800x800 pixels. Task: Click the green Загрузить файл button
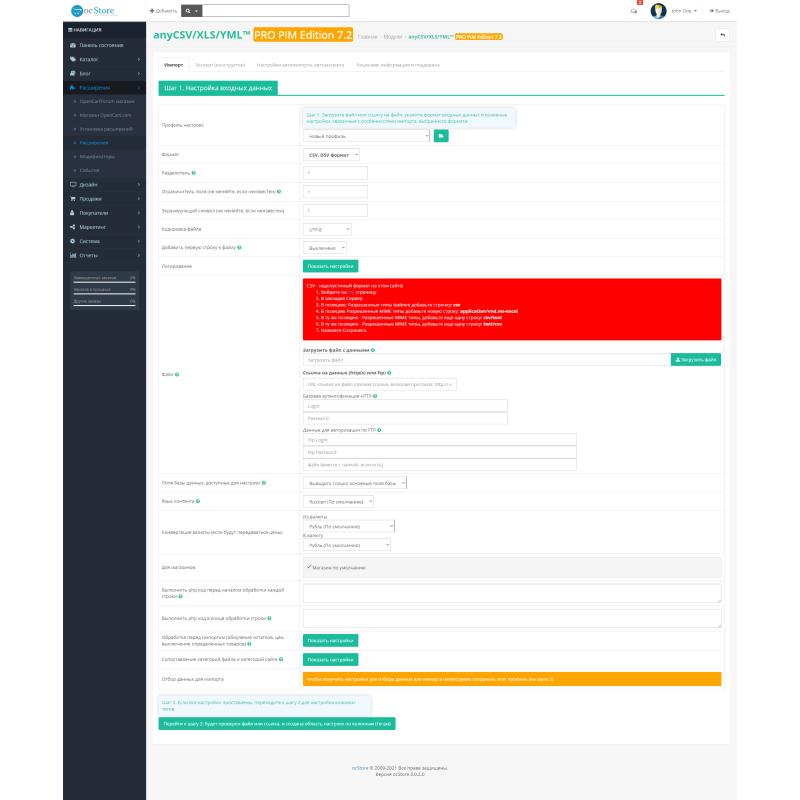click(695, 358)
